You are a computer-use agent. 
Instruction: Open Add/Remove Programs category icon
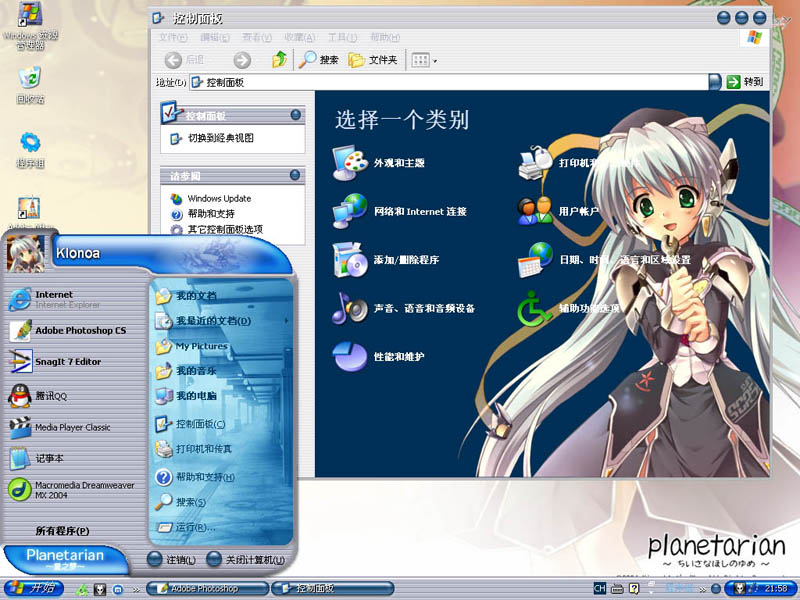(x=350, y=260)
